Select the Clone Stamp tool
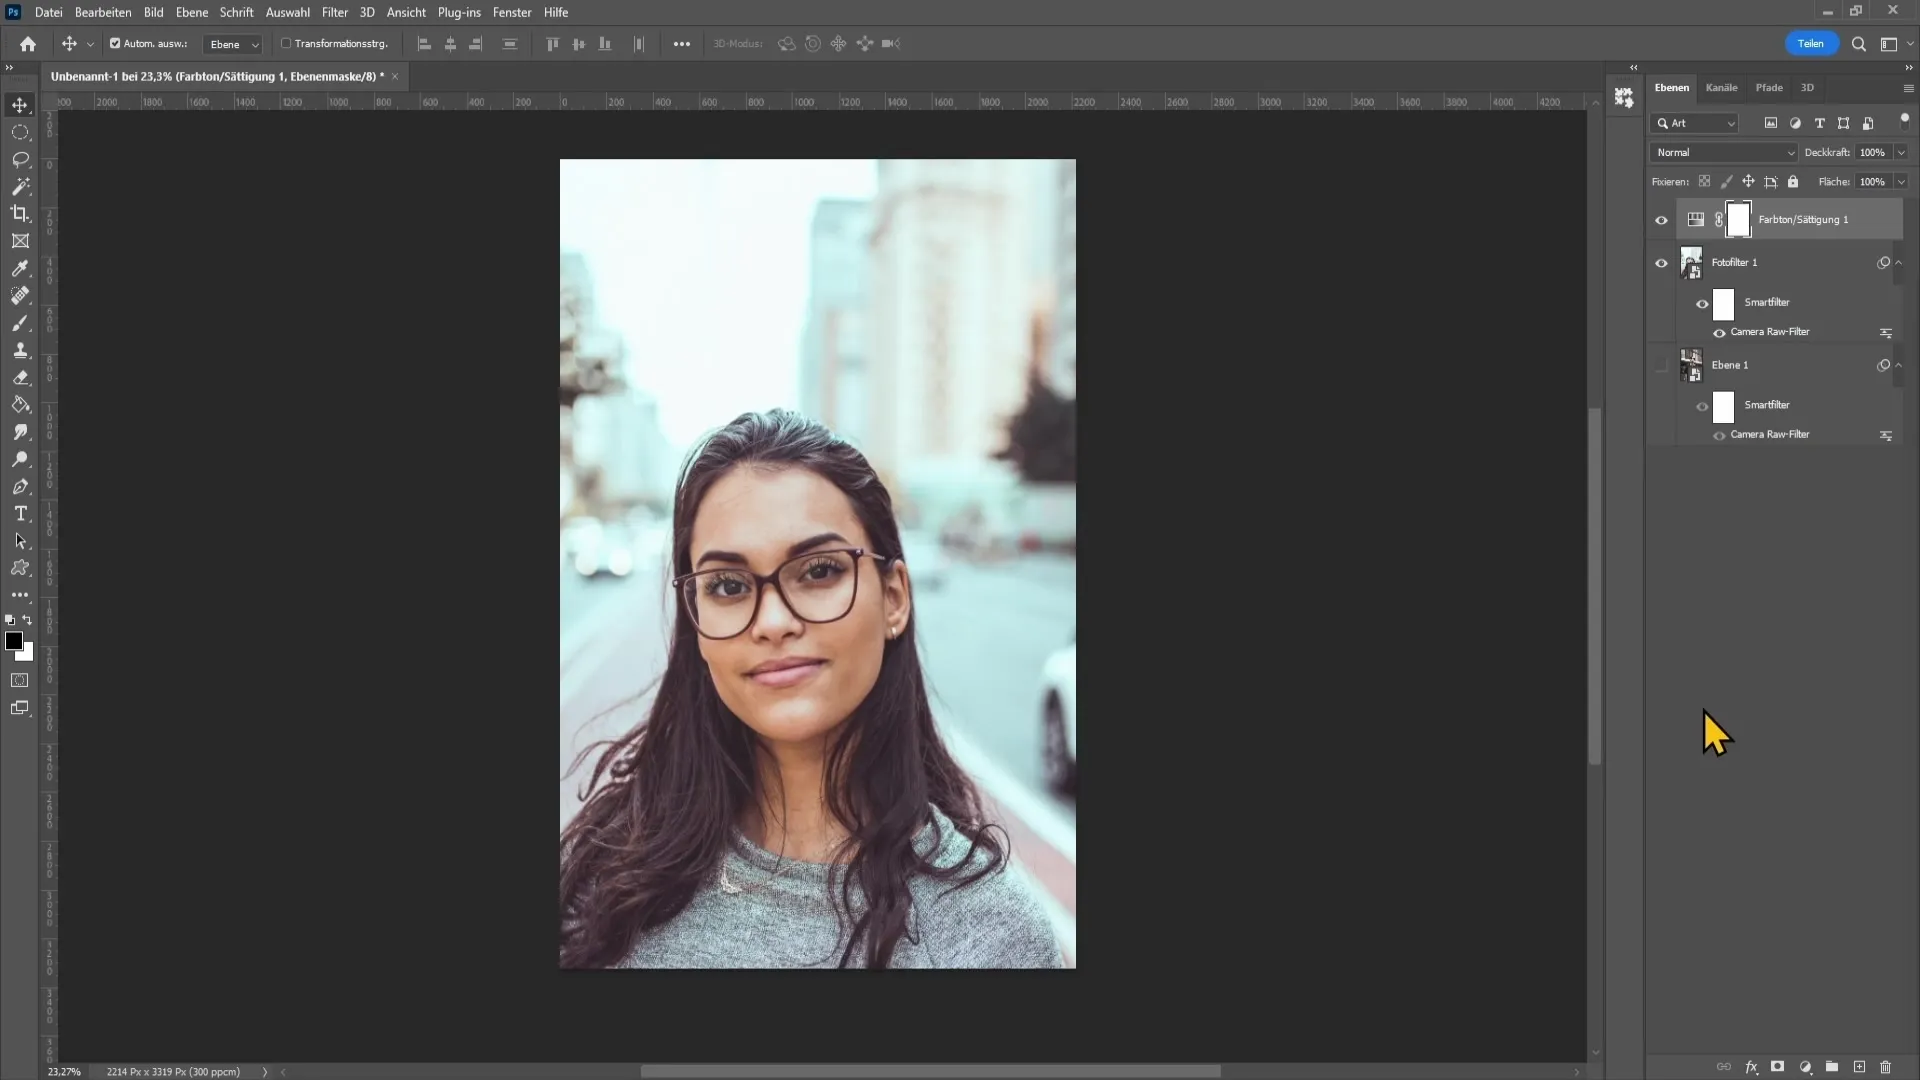This screenshot has height=1080, width=1920. pos(20,351)
